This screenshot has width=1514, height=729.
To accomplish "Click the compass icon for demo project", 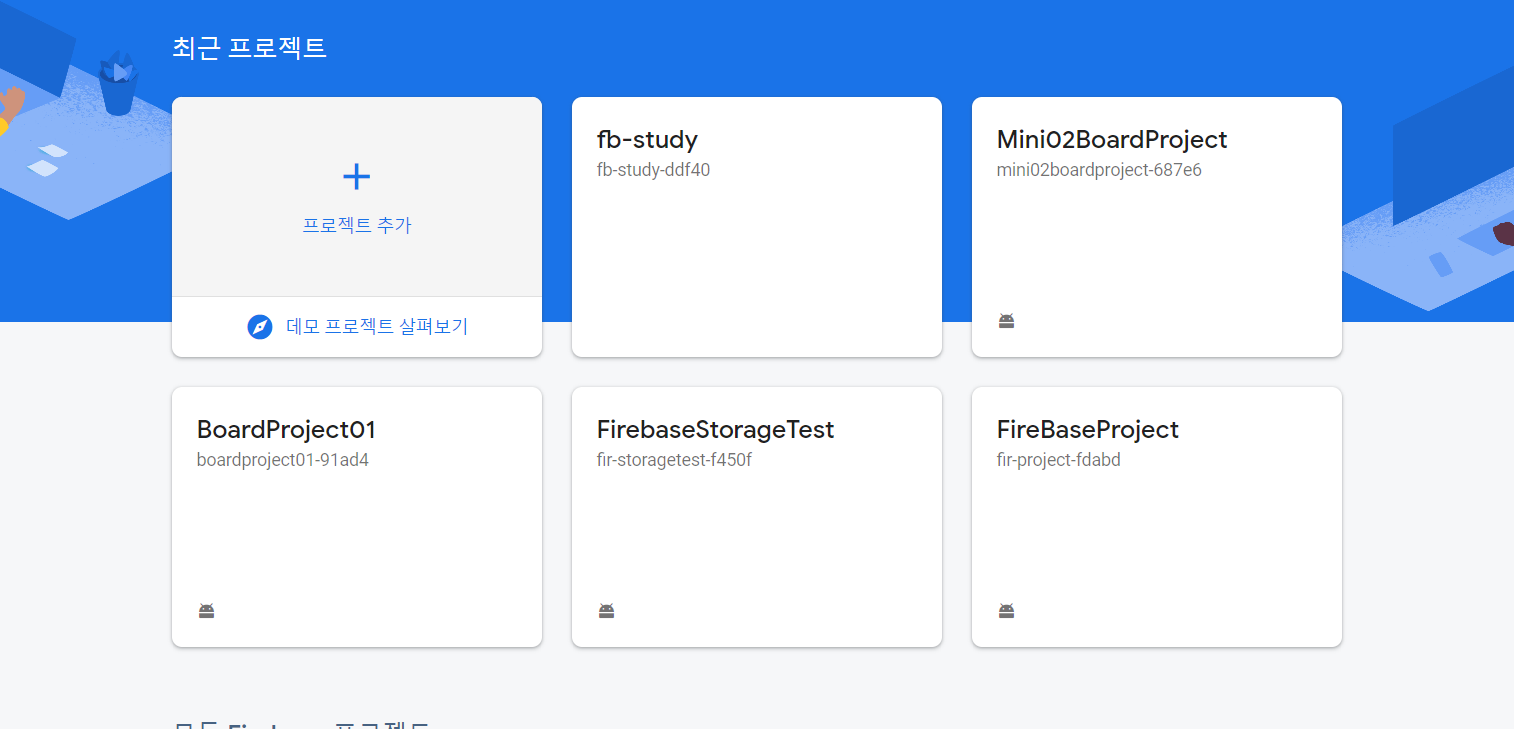I will point(260,327).
